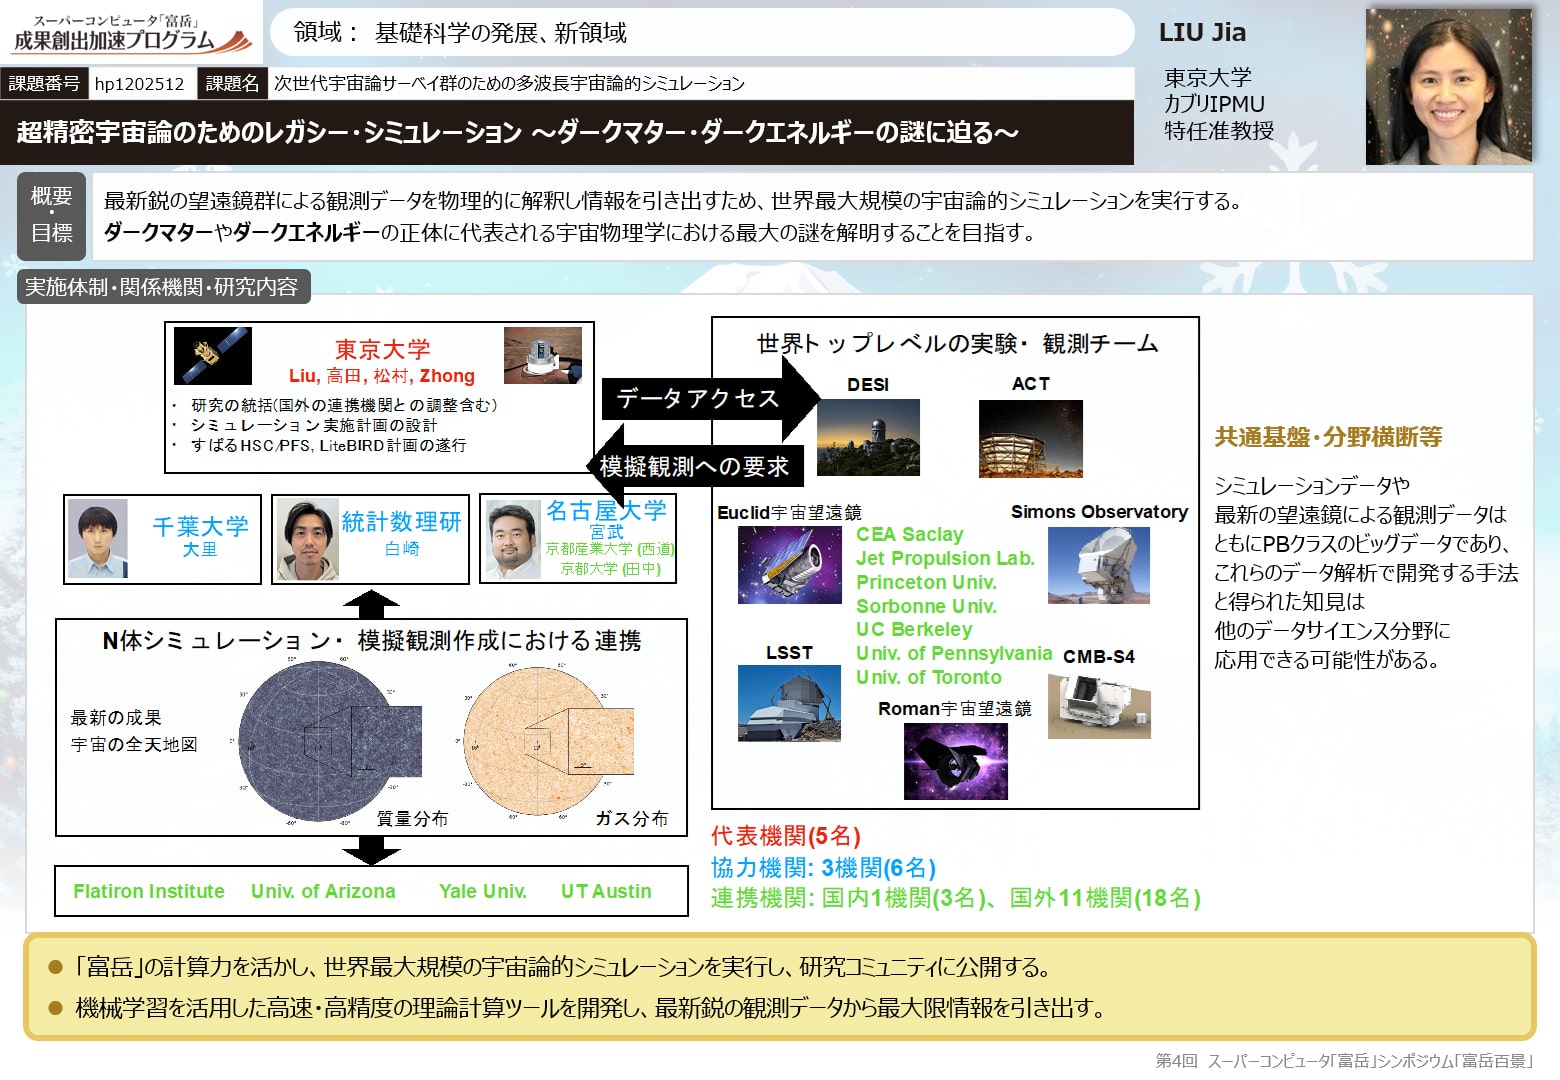1560x1080 pixels.
Task: Click Univ. of Arizona text
Action: pos(323,891)
